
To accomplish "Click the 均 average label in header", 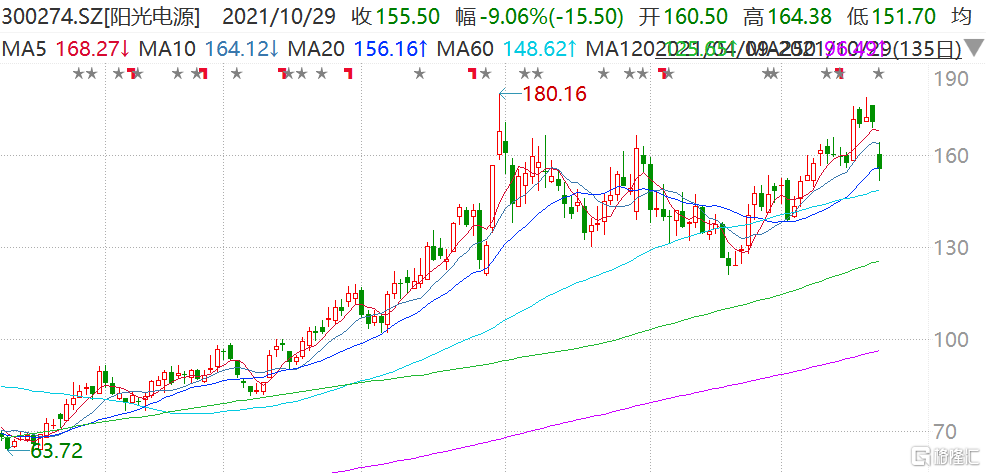I will coord(961,17).
